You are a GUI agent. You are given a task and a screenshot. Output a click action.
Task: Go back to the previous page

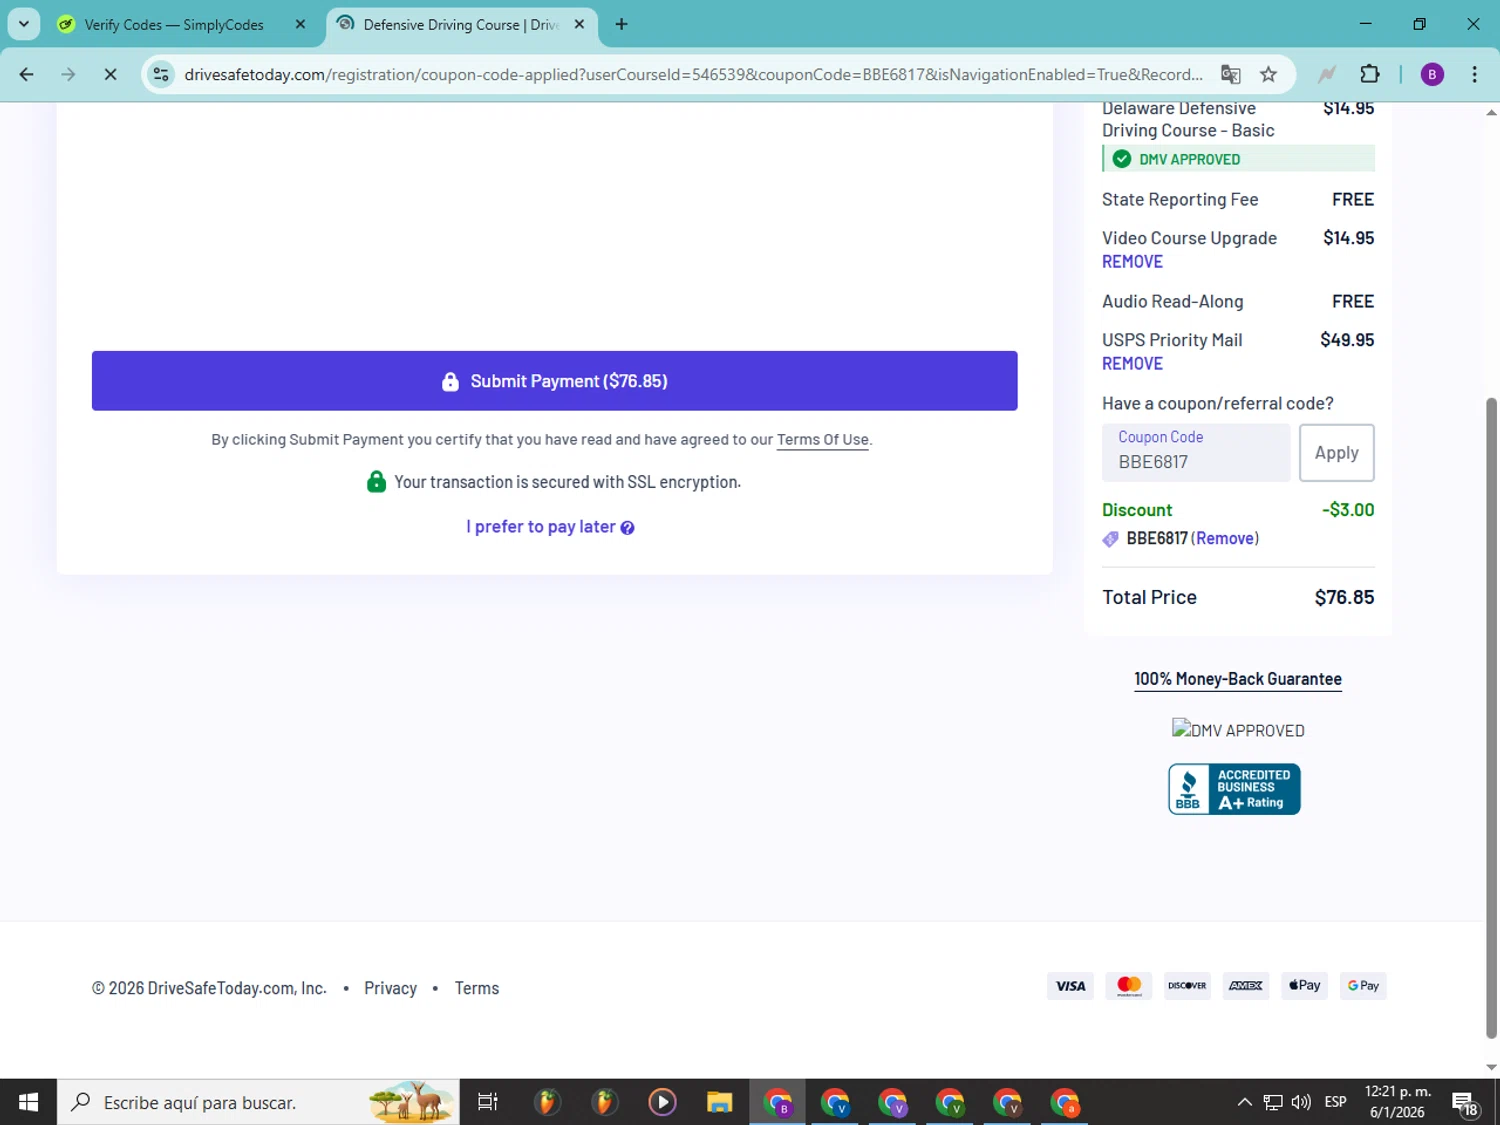click(27, 74)
